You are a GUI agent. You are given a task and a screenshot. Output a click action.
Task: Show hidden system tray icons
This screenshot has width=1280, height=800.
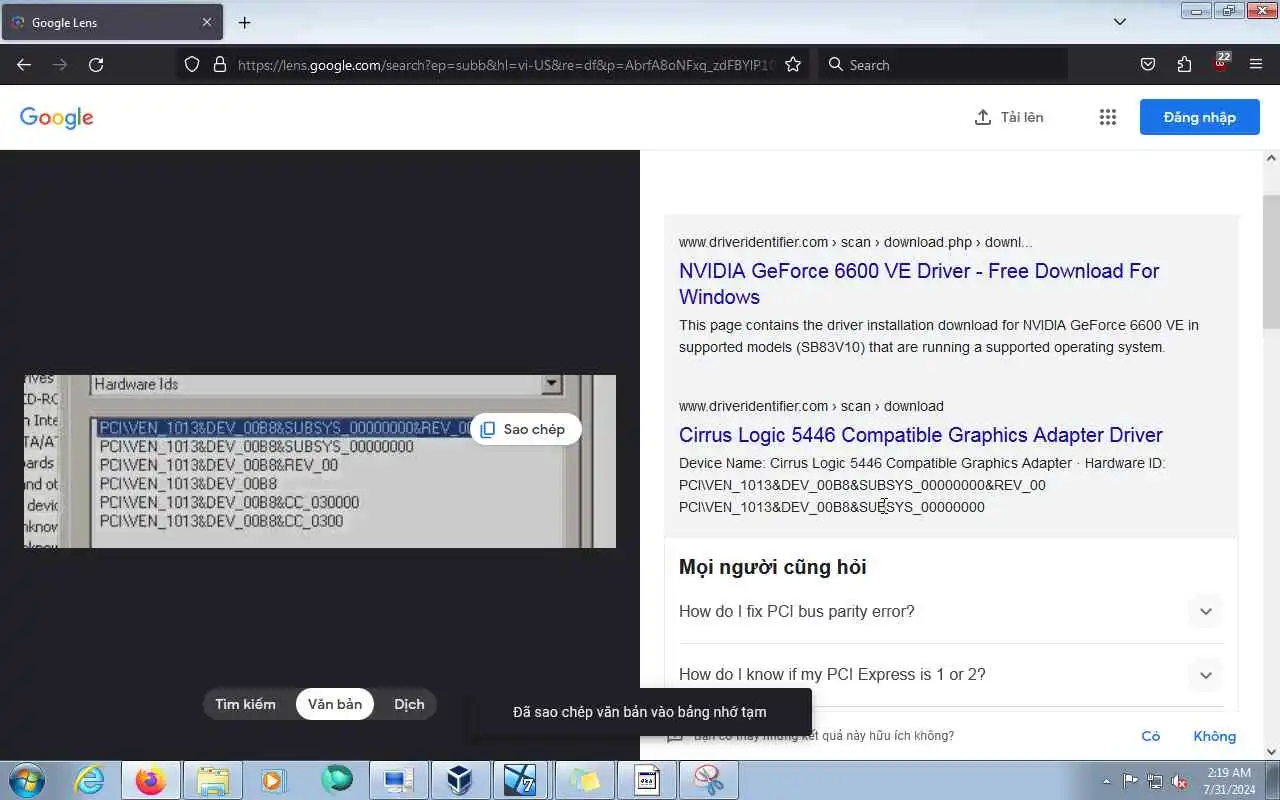pyautogui.click(x=1106, y=781)
